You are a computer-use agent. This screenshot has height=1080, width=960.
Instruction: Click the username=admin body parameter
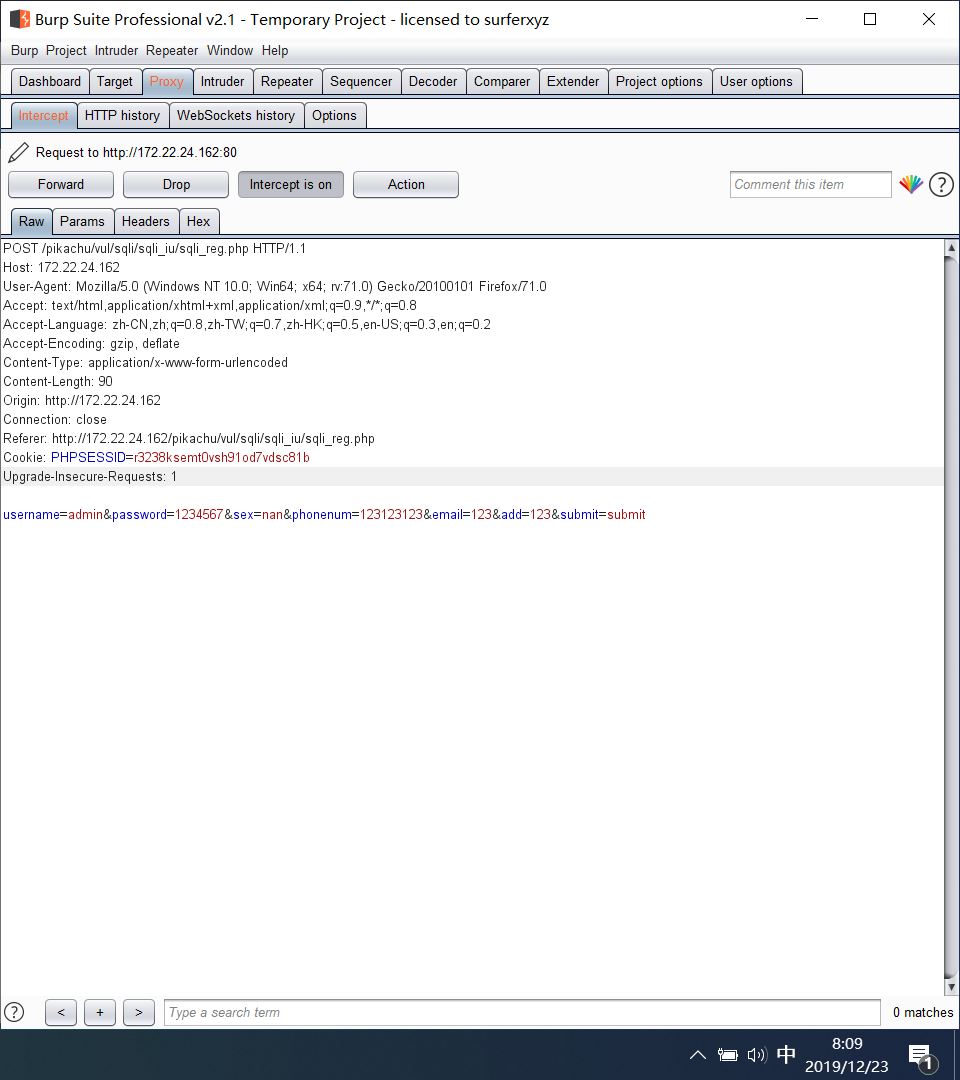pyautogui.click(x=52, y=515)
